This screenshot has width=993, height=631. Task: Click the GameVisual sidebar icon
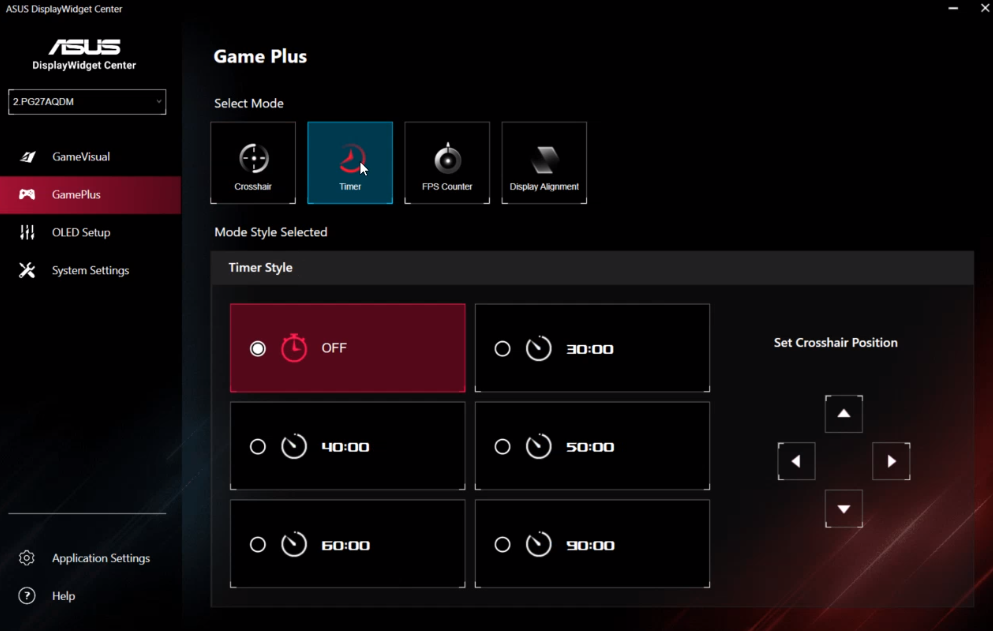(x=27, y=156)
